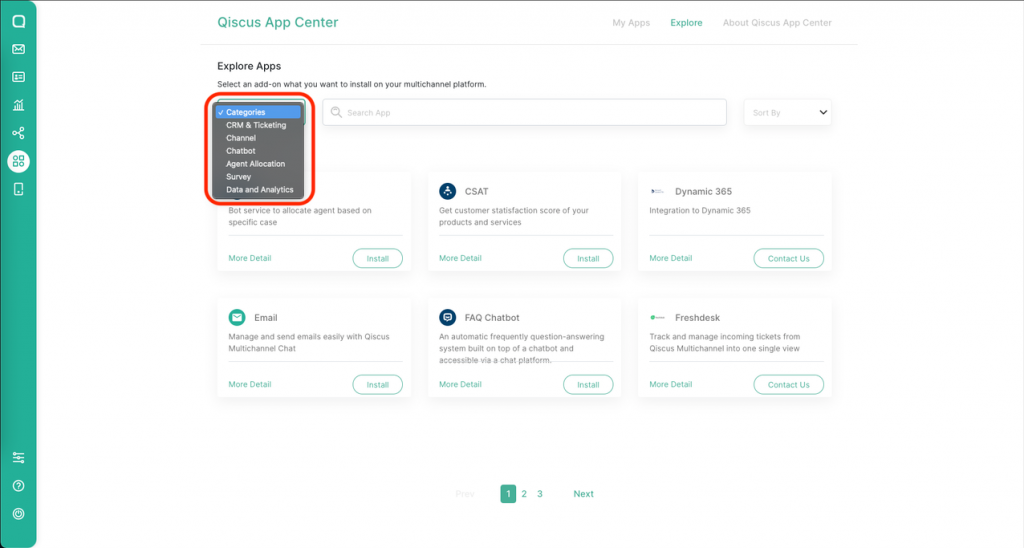Choose the Survey category
The height and width of the screenshot is (548, 1024).
259,177
